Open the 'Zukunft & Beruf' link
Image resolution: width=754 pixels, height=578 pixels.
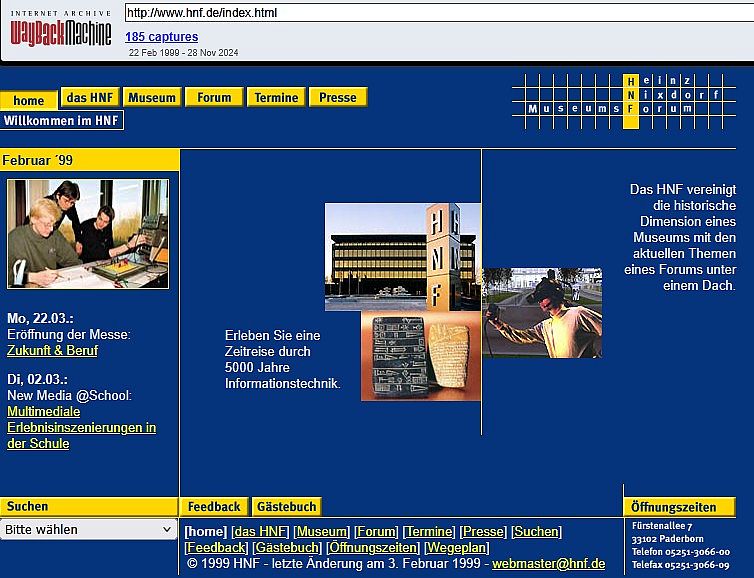(x=52, y=351)
